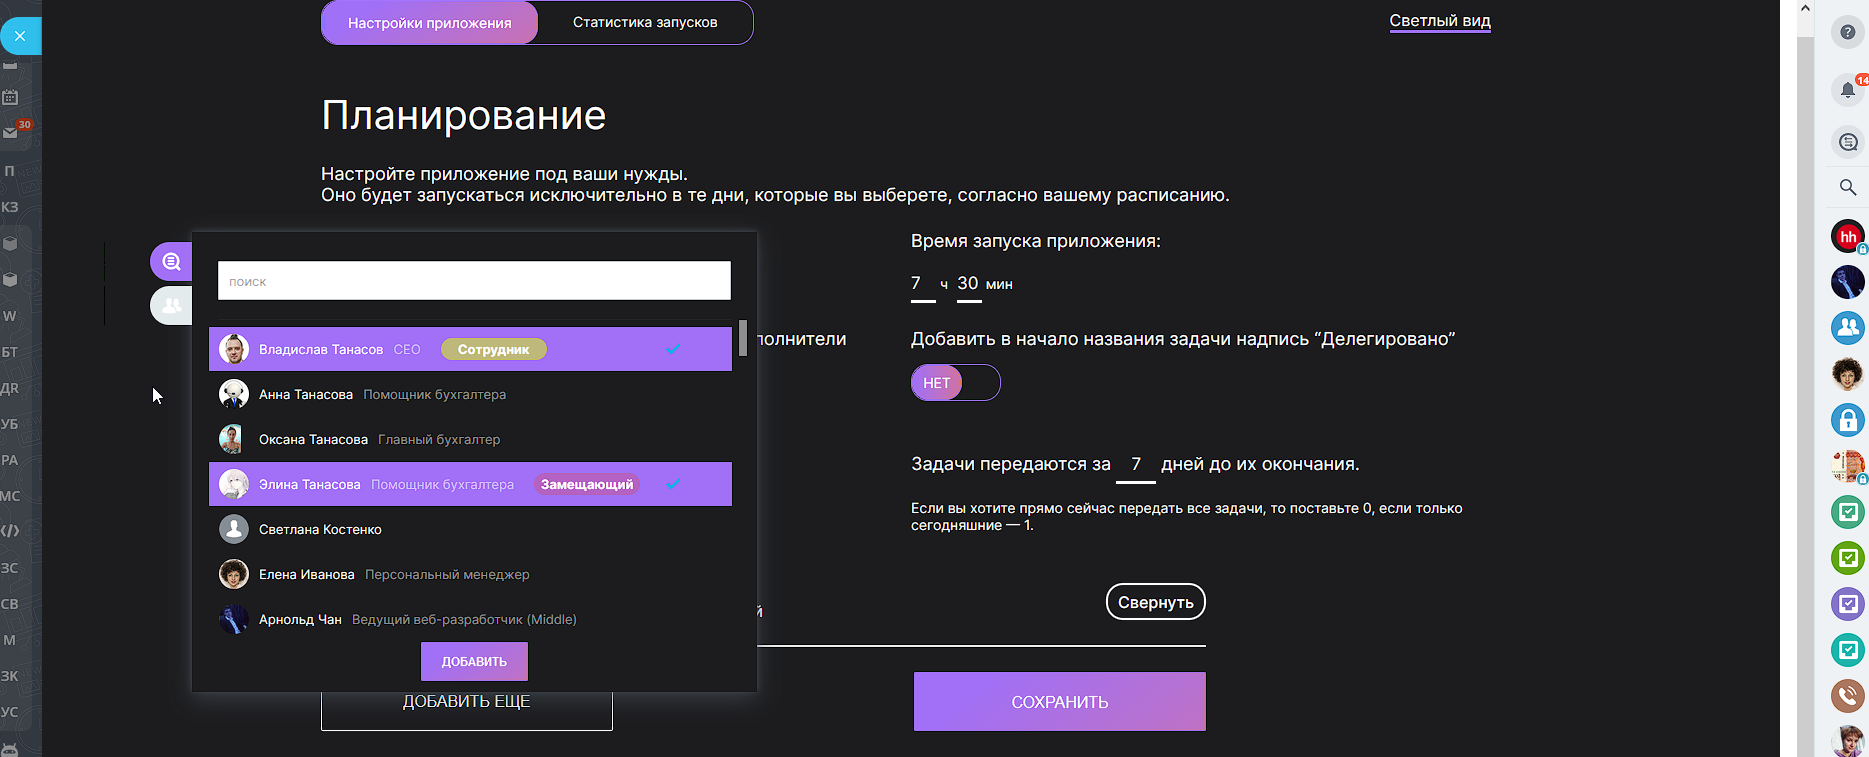Screen dimensions: 1869x757
Task: Click the Сотрудник badge on Владислав row
Action: [494, 349]
